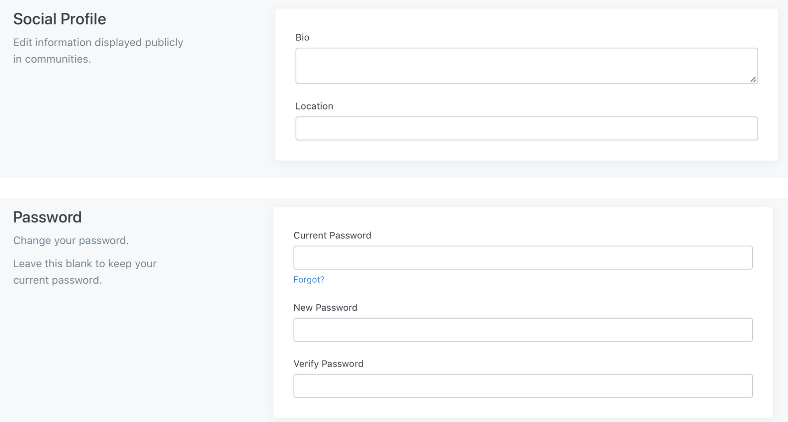Click the empty area below the Location field
This screenshot has width=788, height=422.
[x=526, y=151]
